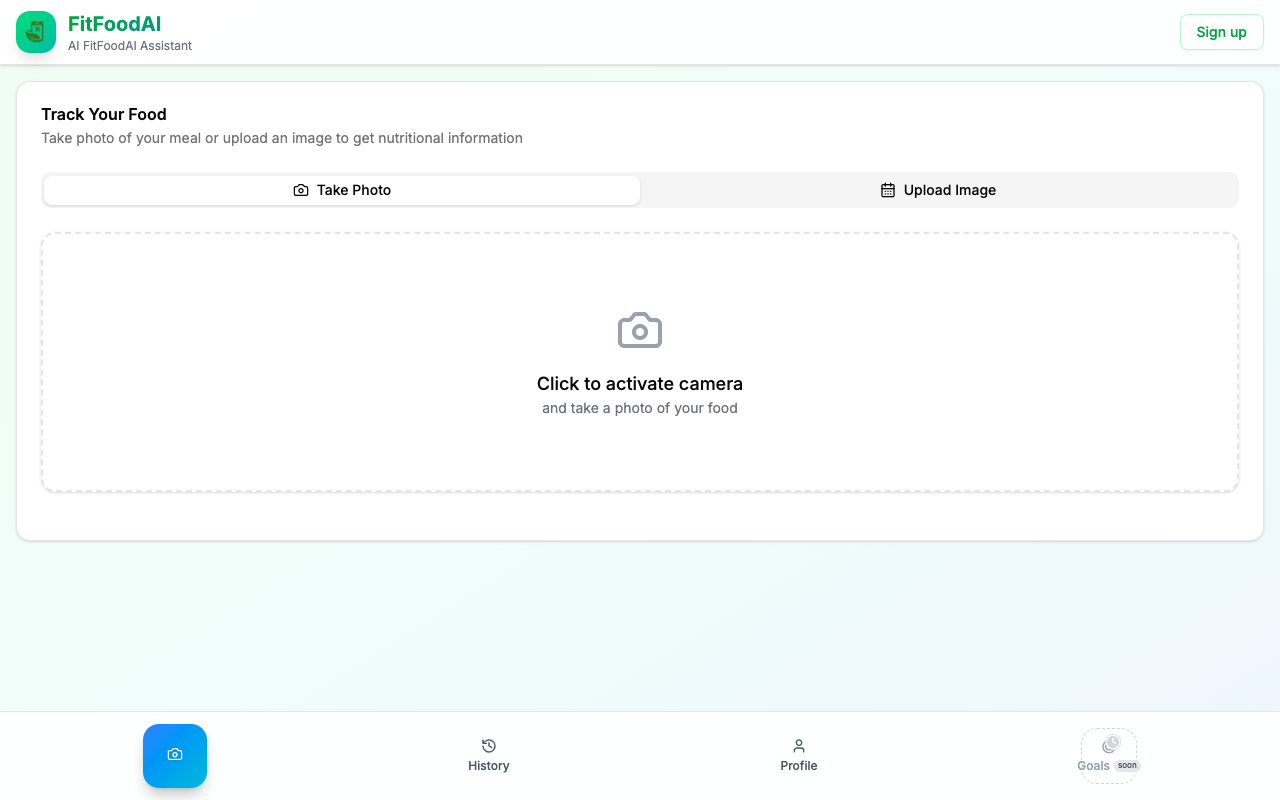Switch to the Take Photo tab
The width and height of the screenshot is (1280, 800).
coord(342,190)
